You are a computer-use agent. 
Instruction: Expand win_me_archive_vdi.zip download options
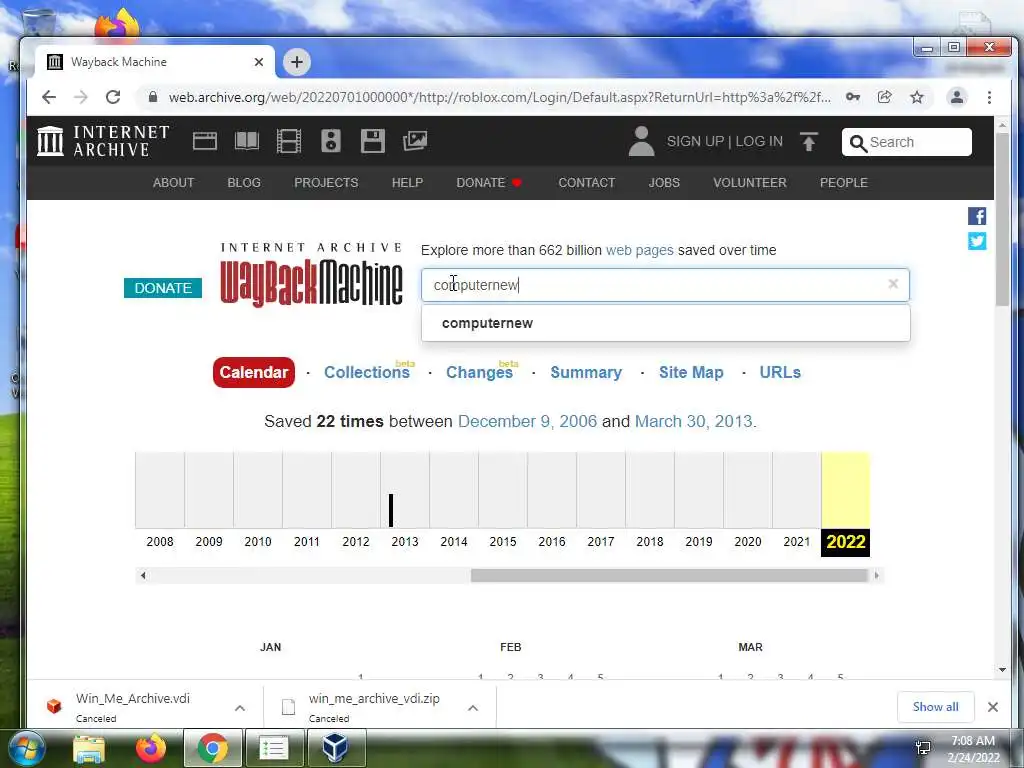473,708
